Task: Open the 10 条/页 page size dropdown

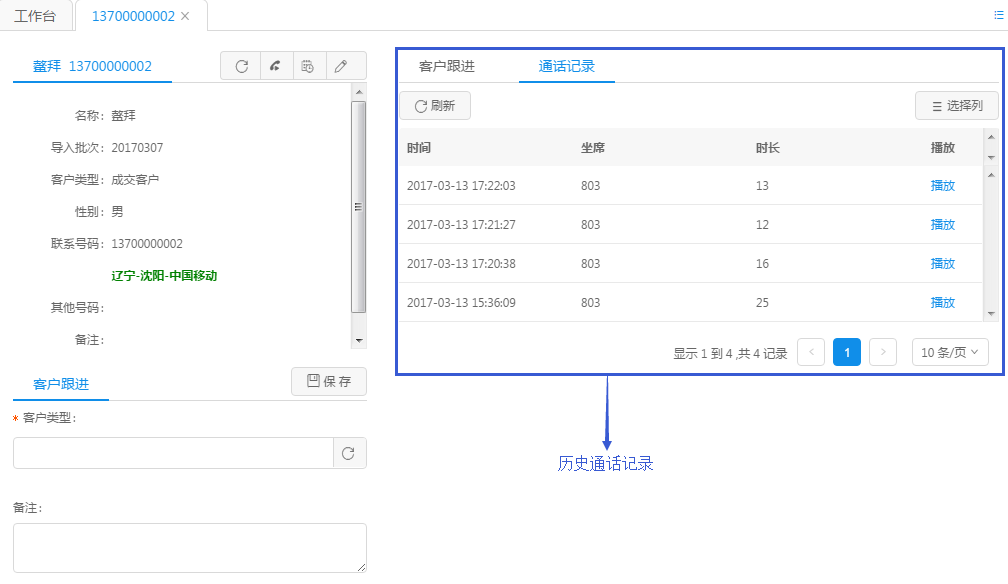Action: 950,352
